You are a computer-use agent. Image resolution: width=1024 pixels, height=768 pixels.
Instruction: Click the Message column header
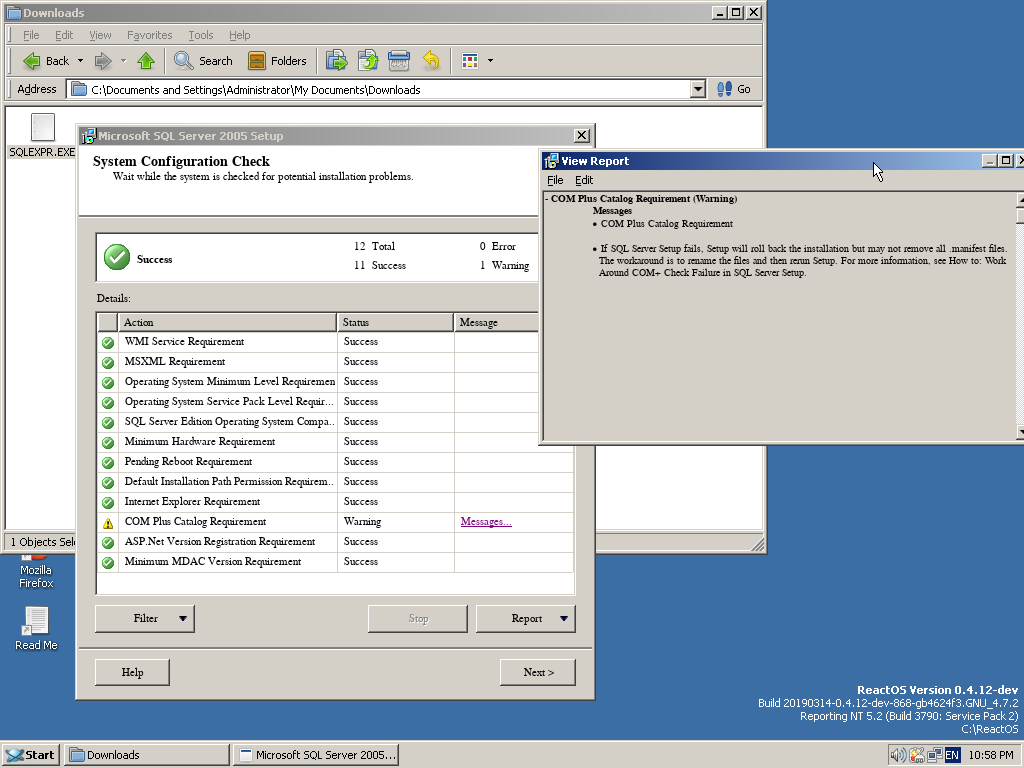click(x=496, y=323)
